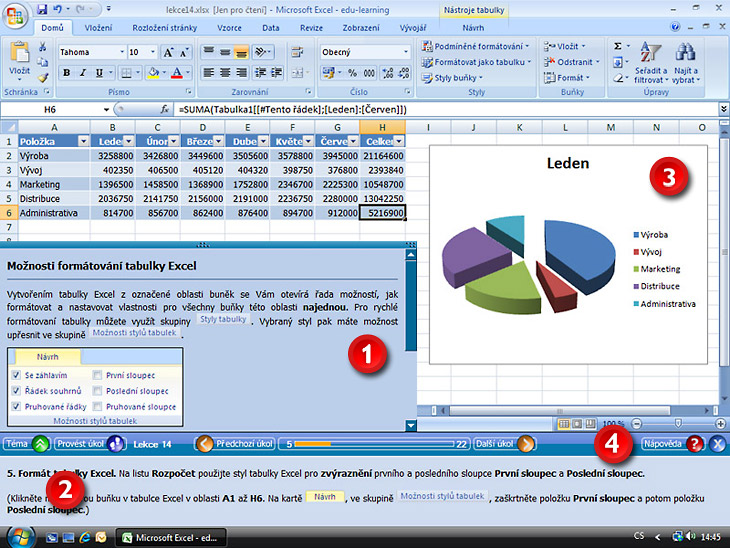Adjust the zoom slider in status bar

678,424
